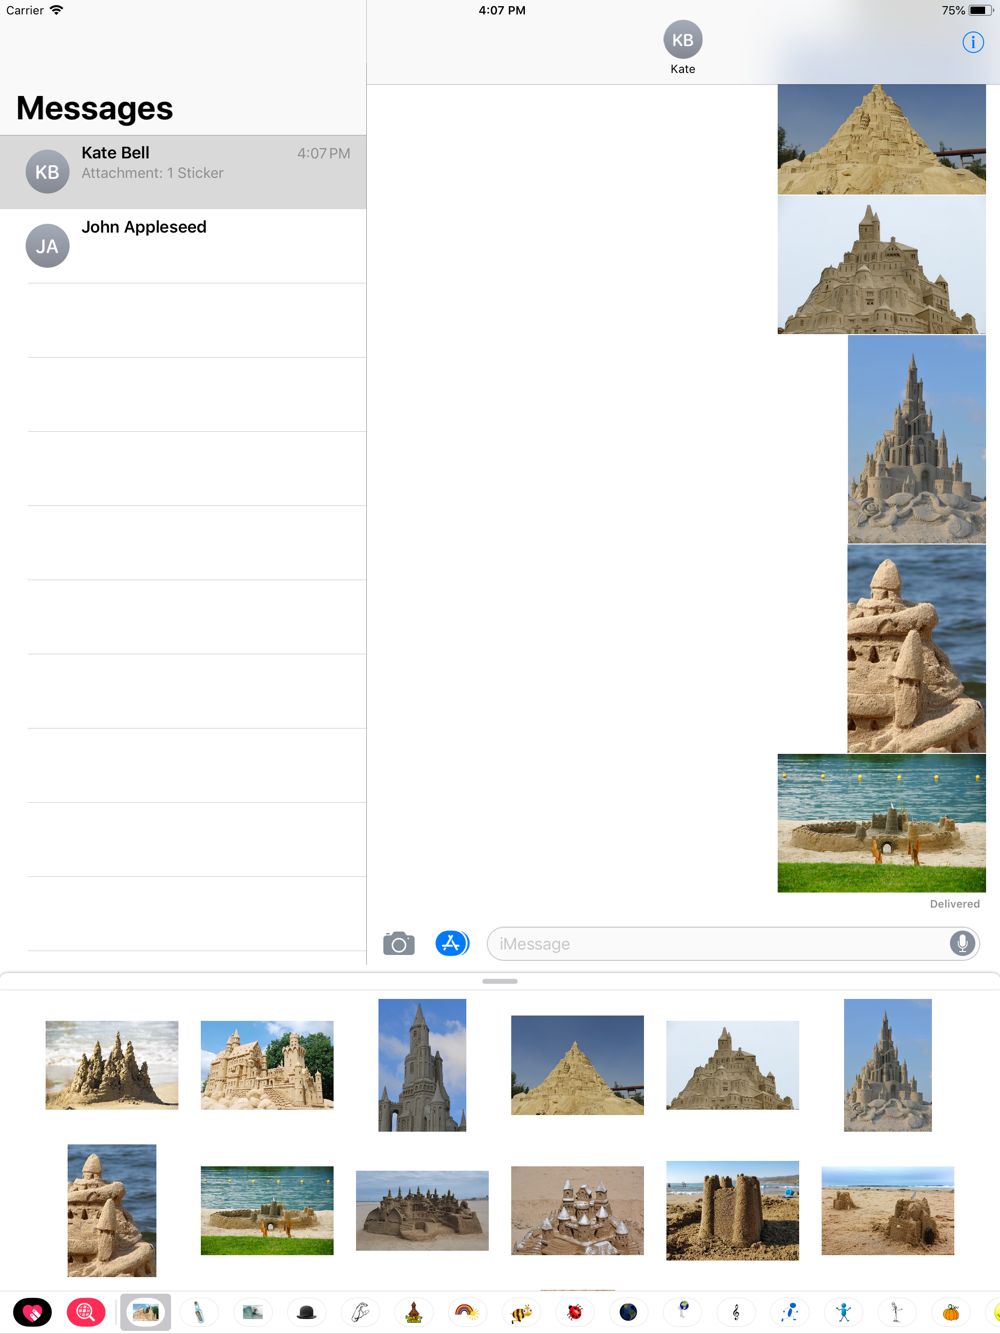Open the skeleton figure sticker pack
The image size is (1000, 1334).
pos(897,1312)
